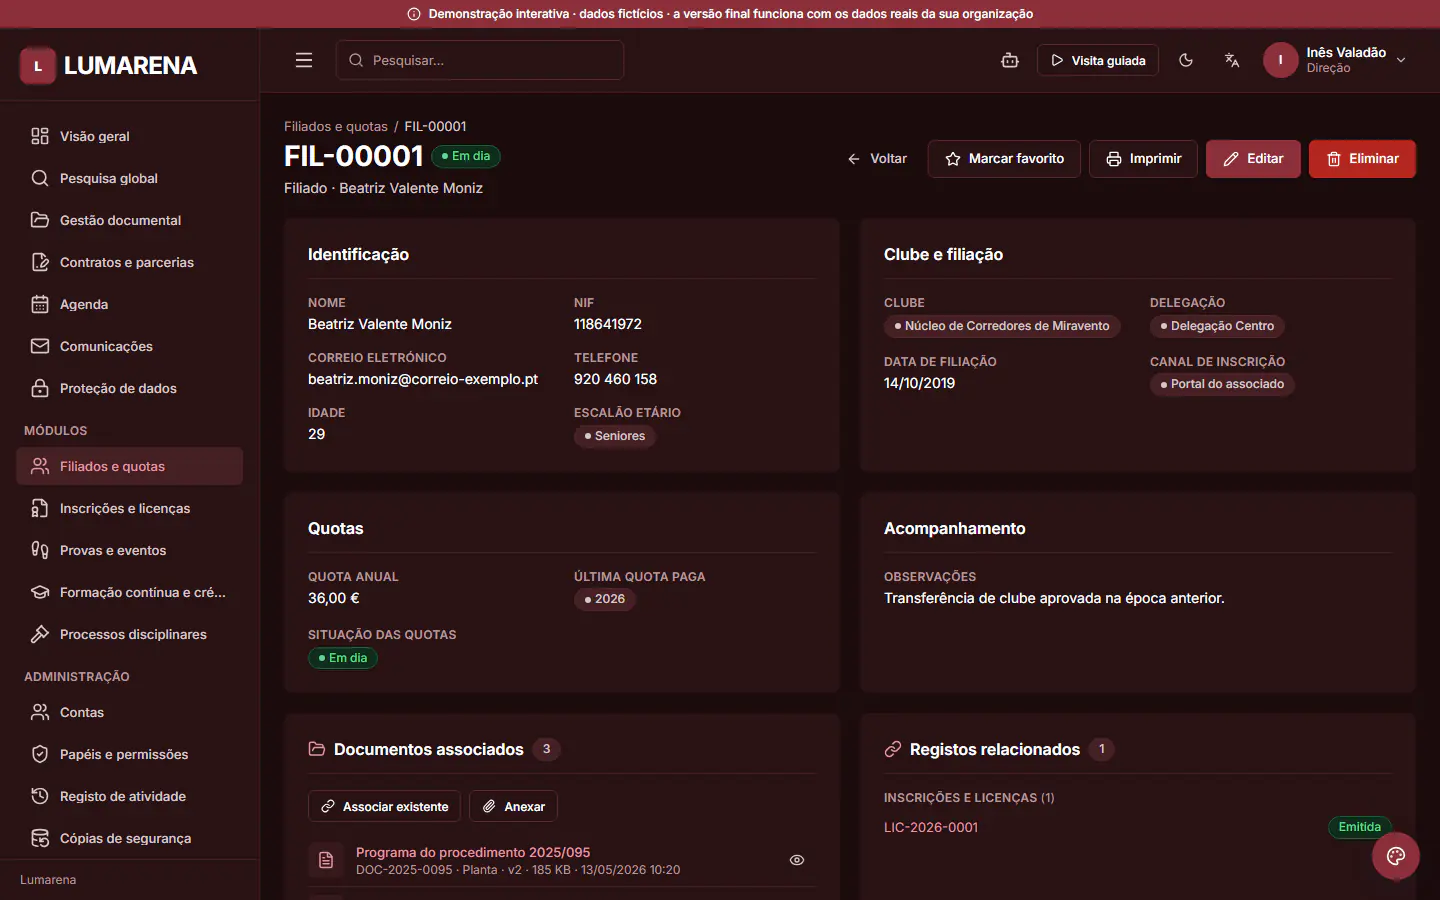1440x900 pixels.
Task: Click the Provas e eventos icon
Action: pos(40,550)
